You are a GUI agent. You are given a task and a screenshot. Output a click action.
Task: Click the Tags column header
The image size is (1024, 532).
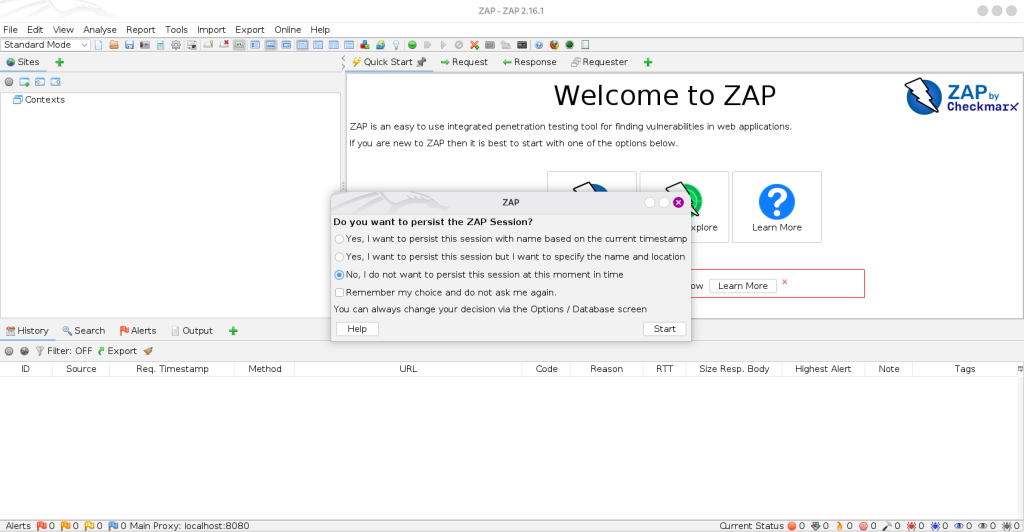pos(965,369)
